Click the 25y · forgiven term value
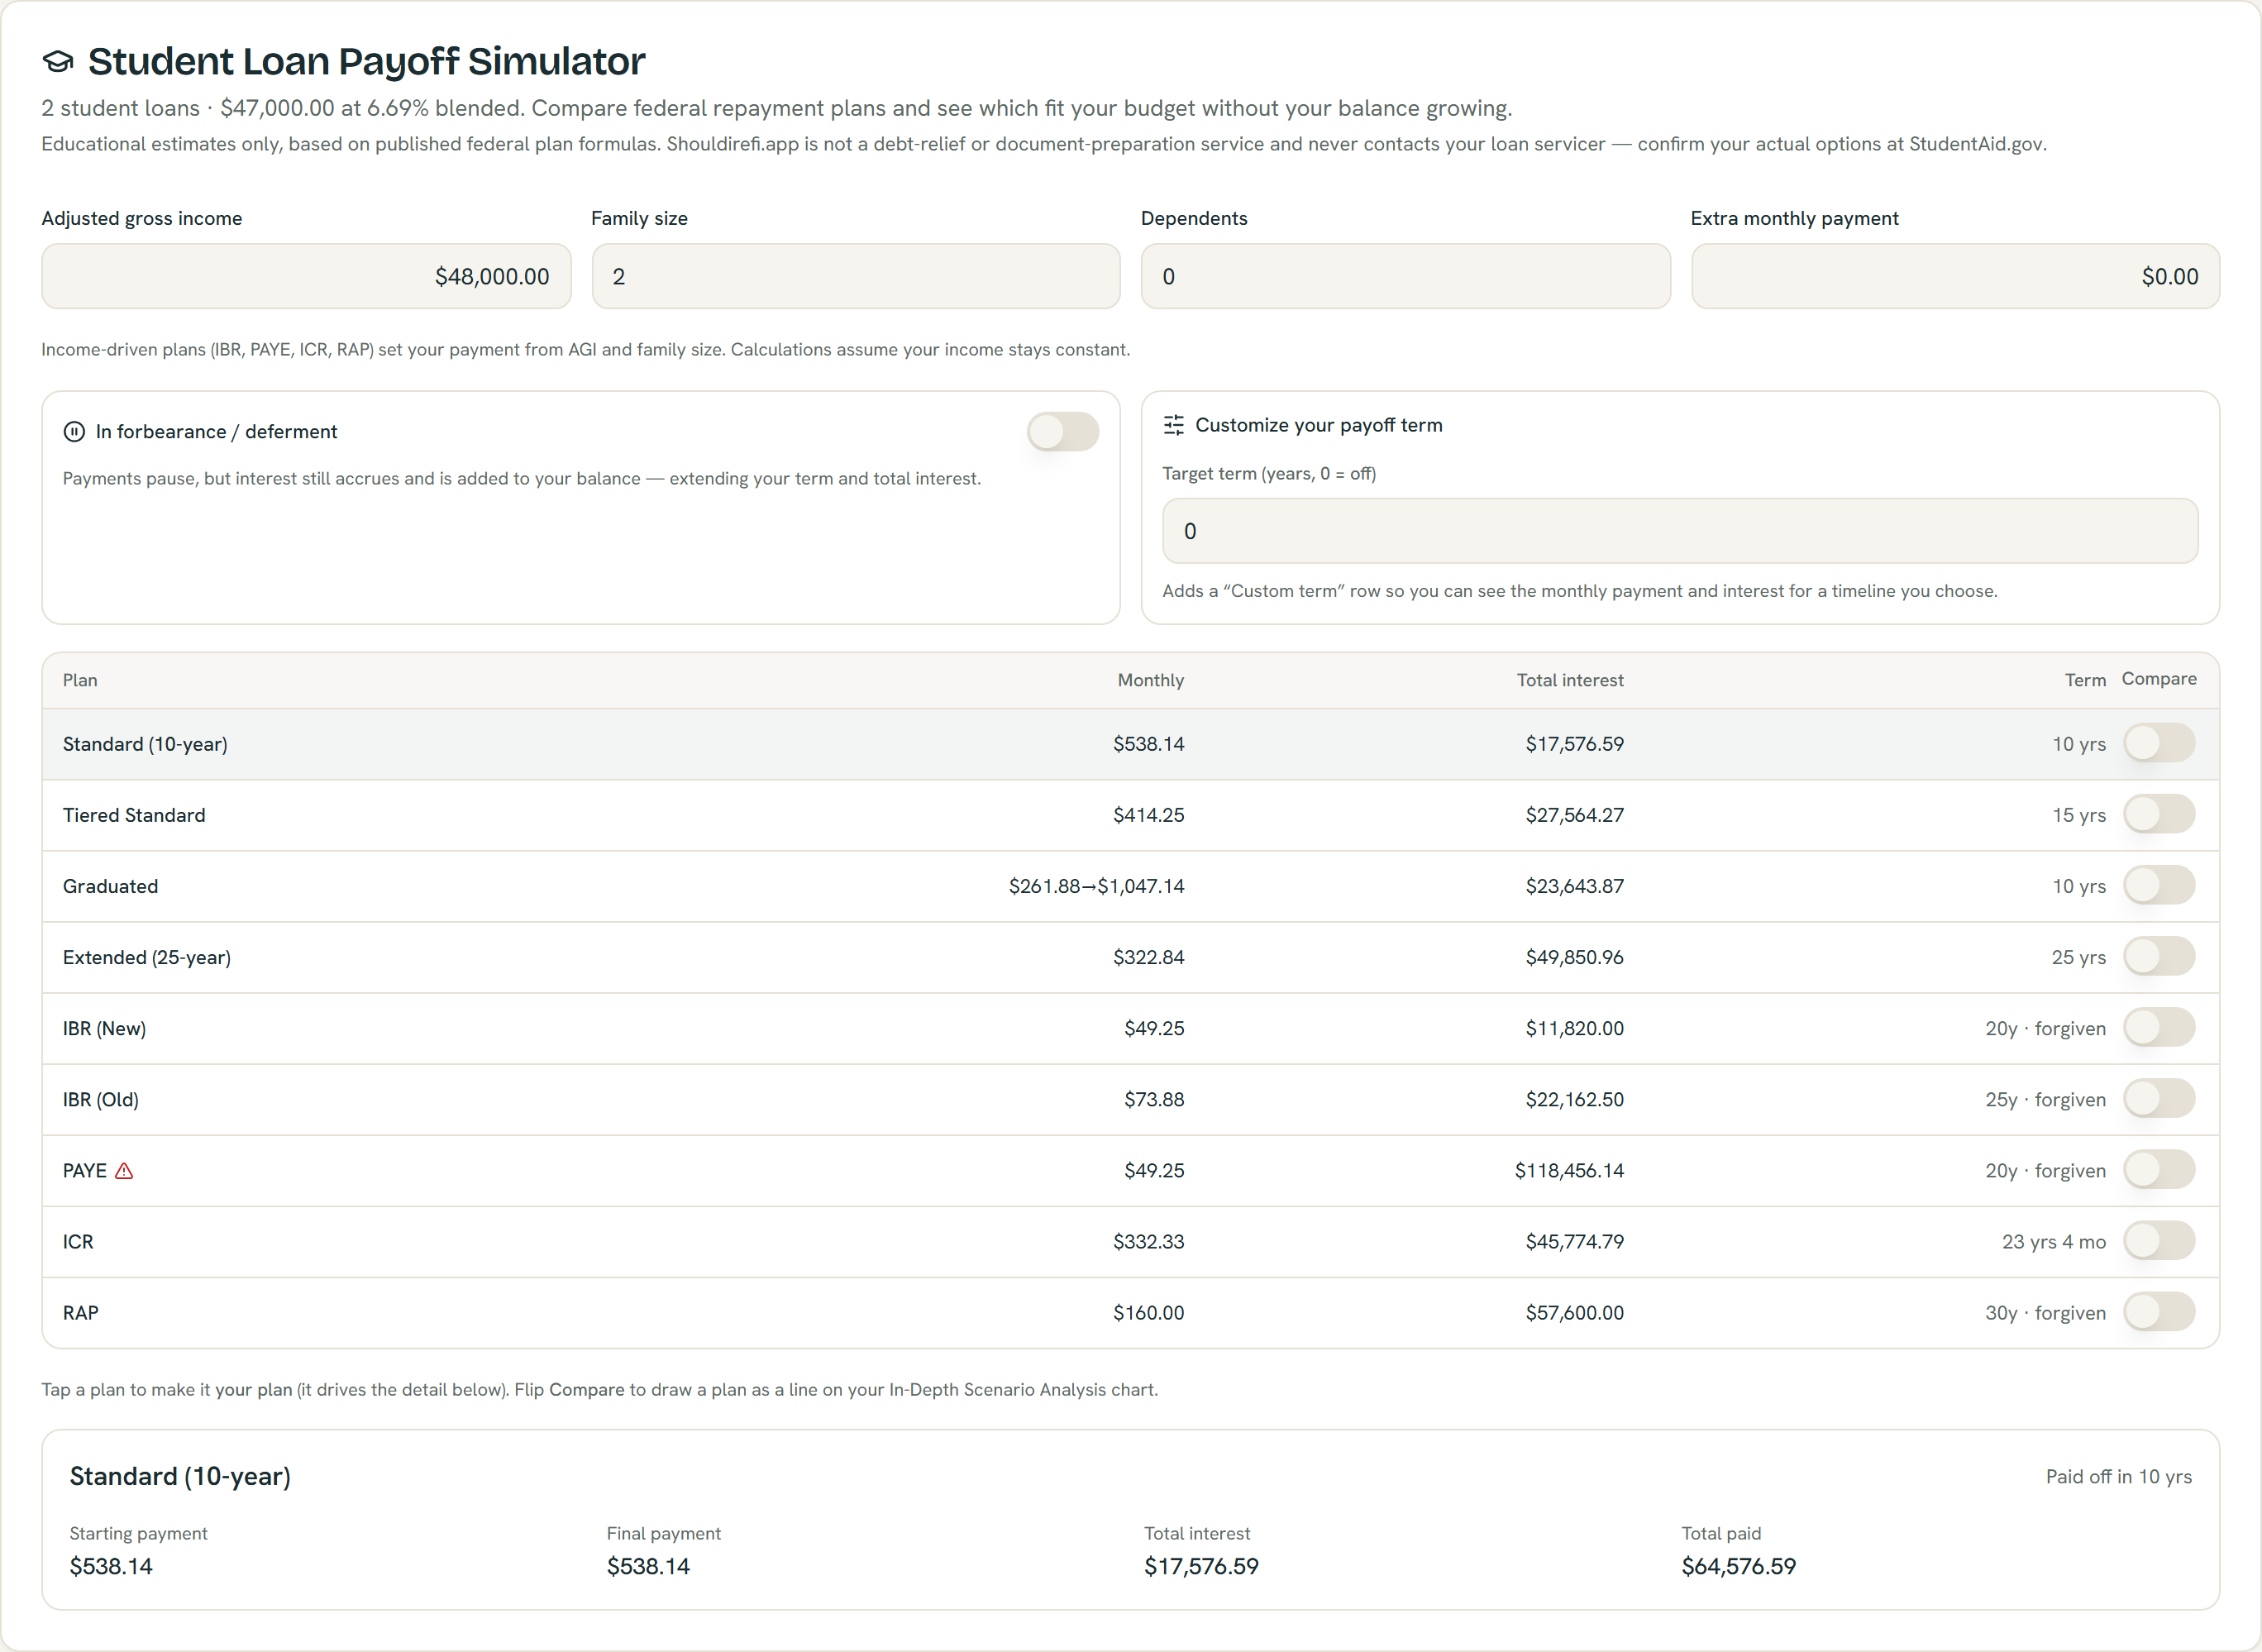The width and height of the screenshot is (2262, 1652). click(x=2045, y=1099)
